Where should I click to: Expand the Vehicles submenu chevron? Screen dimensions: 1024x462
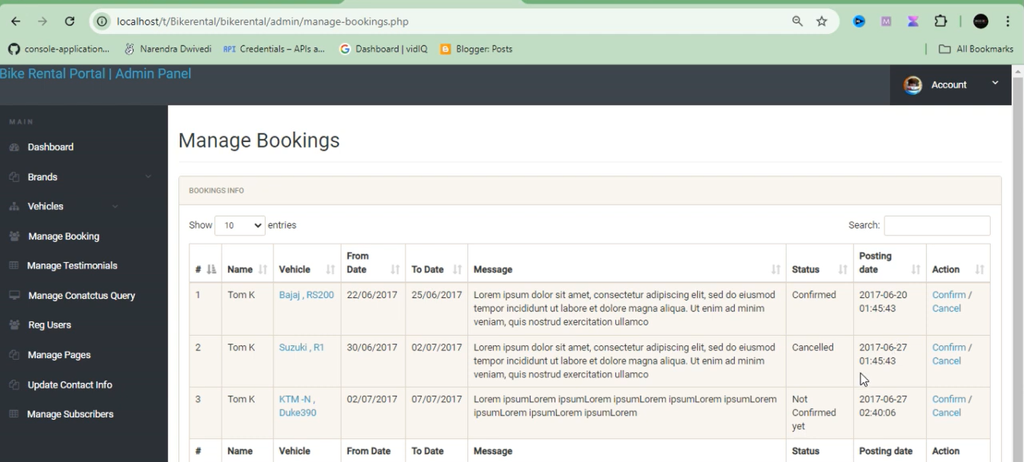(x=115, y=206)
